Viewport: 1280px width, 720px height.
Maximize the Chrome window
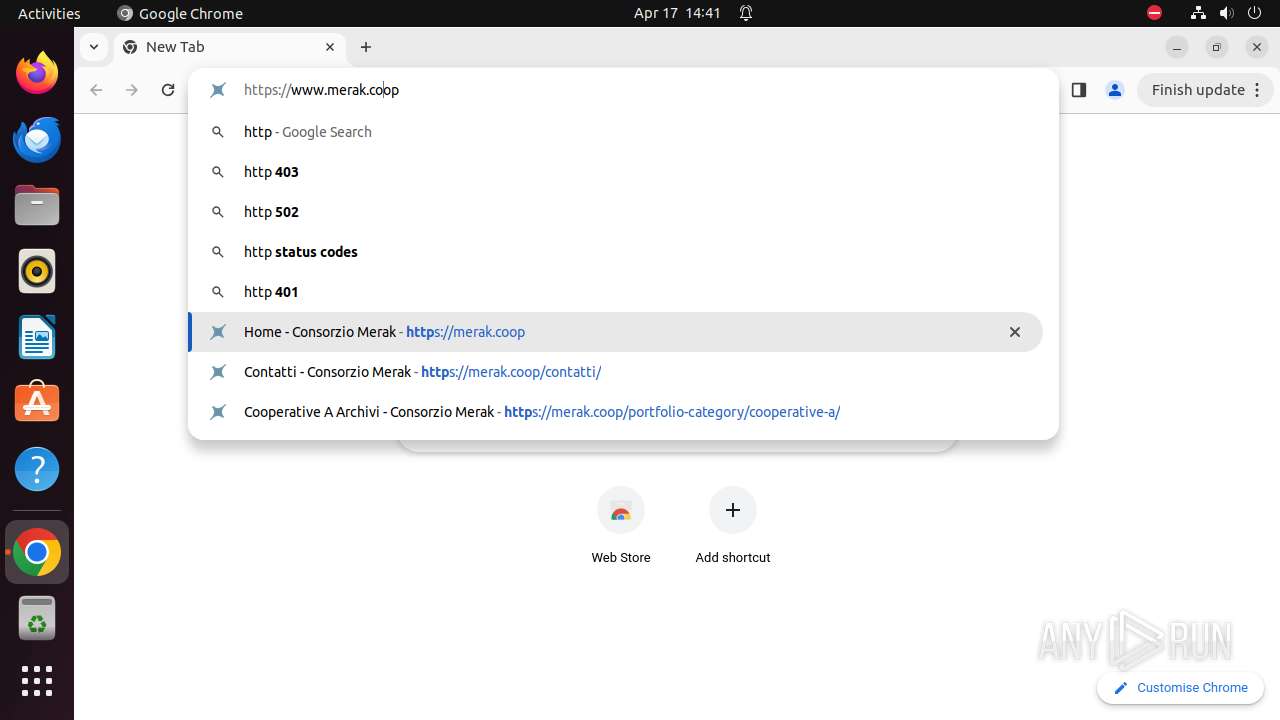click(1217, 47)
